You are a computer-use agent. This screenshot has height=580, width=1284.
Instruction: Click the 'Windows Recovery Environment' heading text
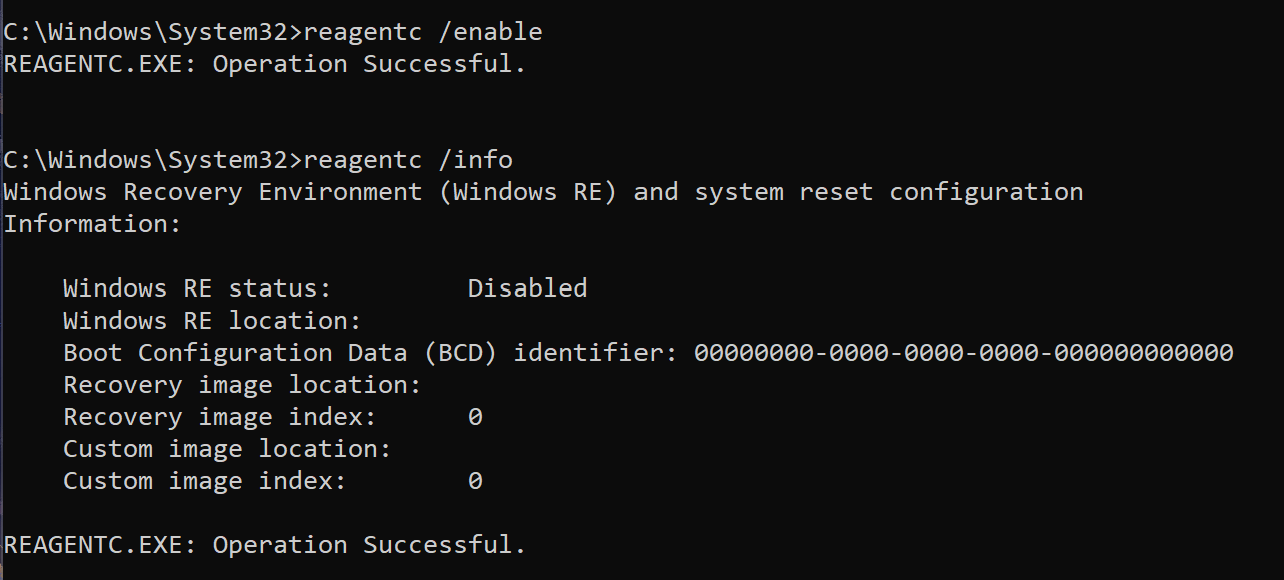(213, 192)
